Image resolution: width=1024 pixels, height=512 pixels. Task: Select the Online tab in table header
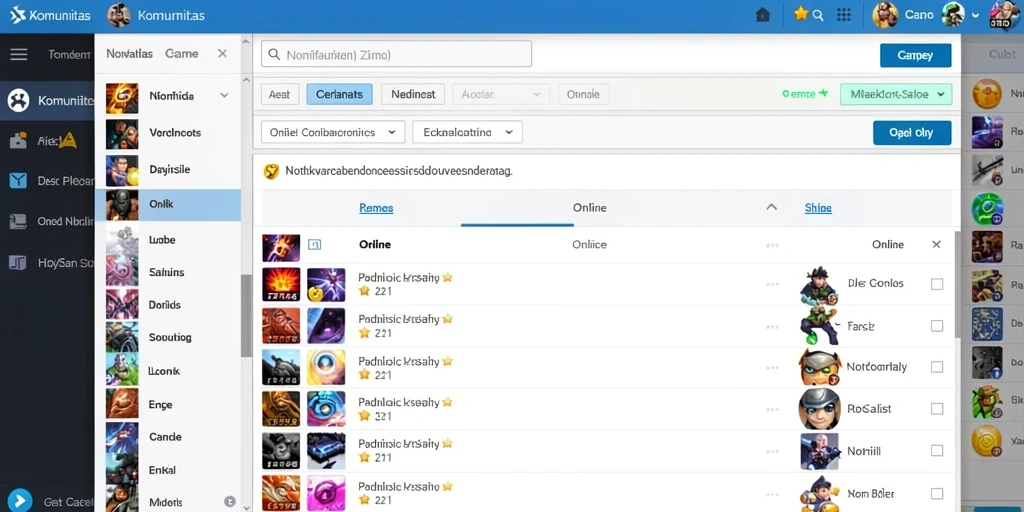[x=589, y=208]
